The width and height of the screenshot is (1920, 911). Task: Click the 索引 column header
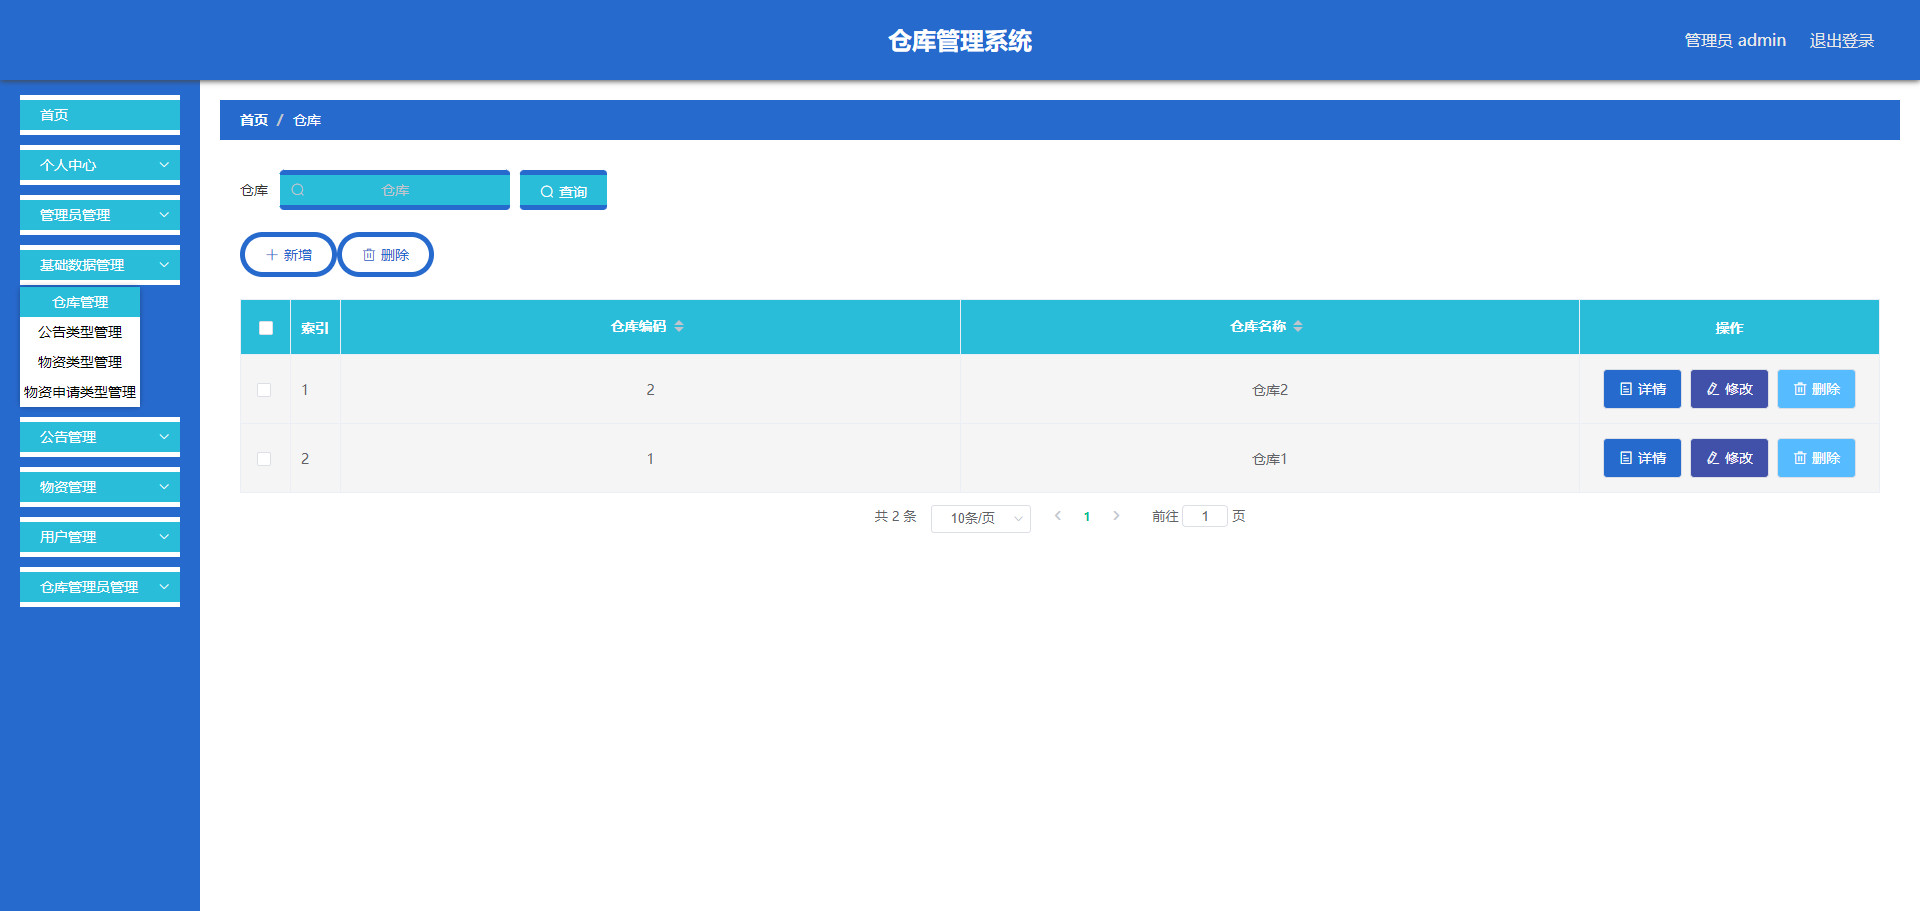(x=315, y=328)
